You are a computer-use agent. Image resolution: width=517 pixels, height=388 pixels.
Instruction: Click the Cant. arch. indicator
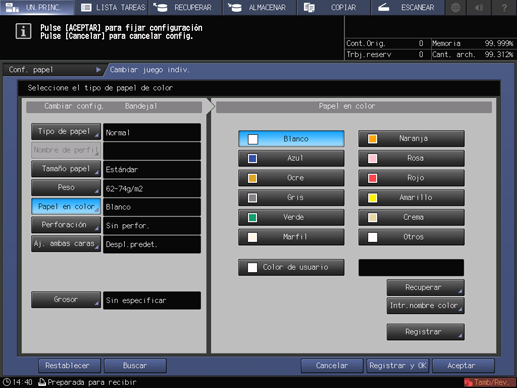[x=473, y=54]
